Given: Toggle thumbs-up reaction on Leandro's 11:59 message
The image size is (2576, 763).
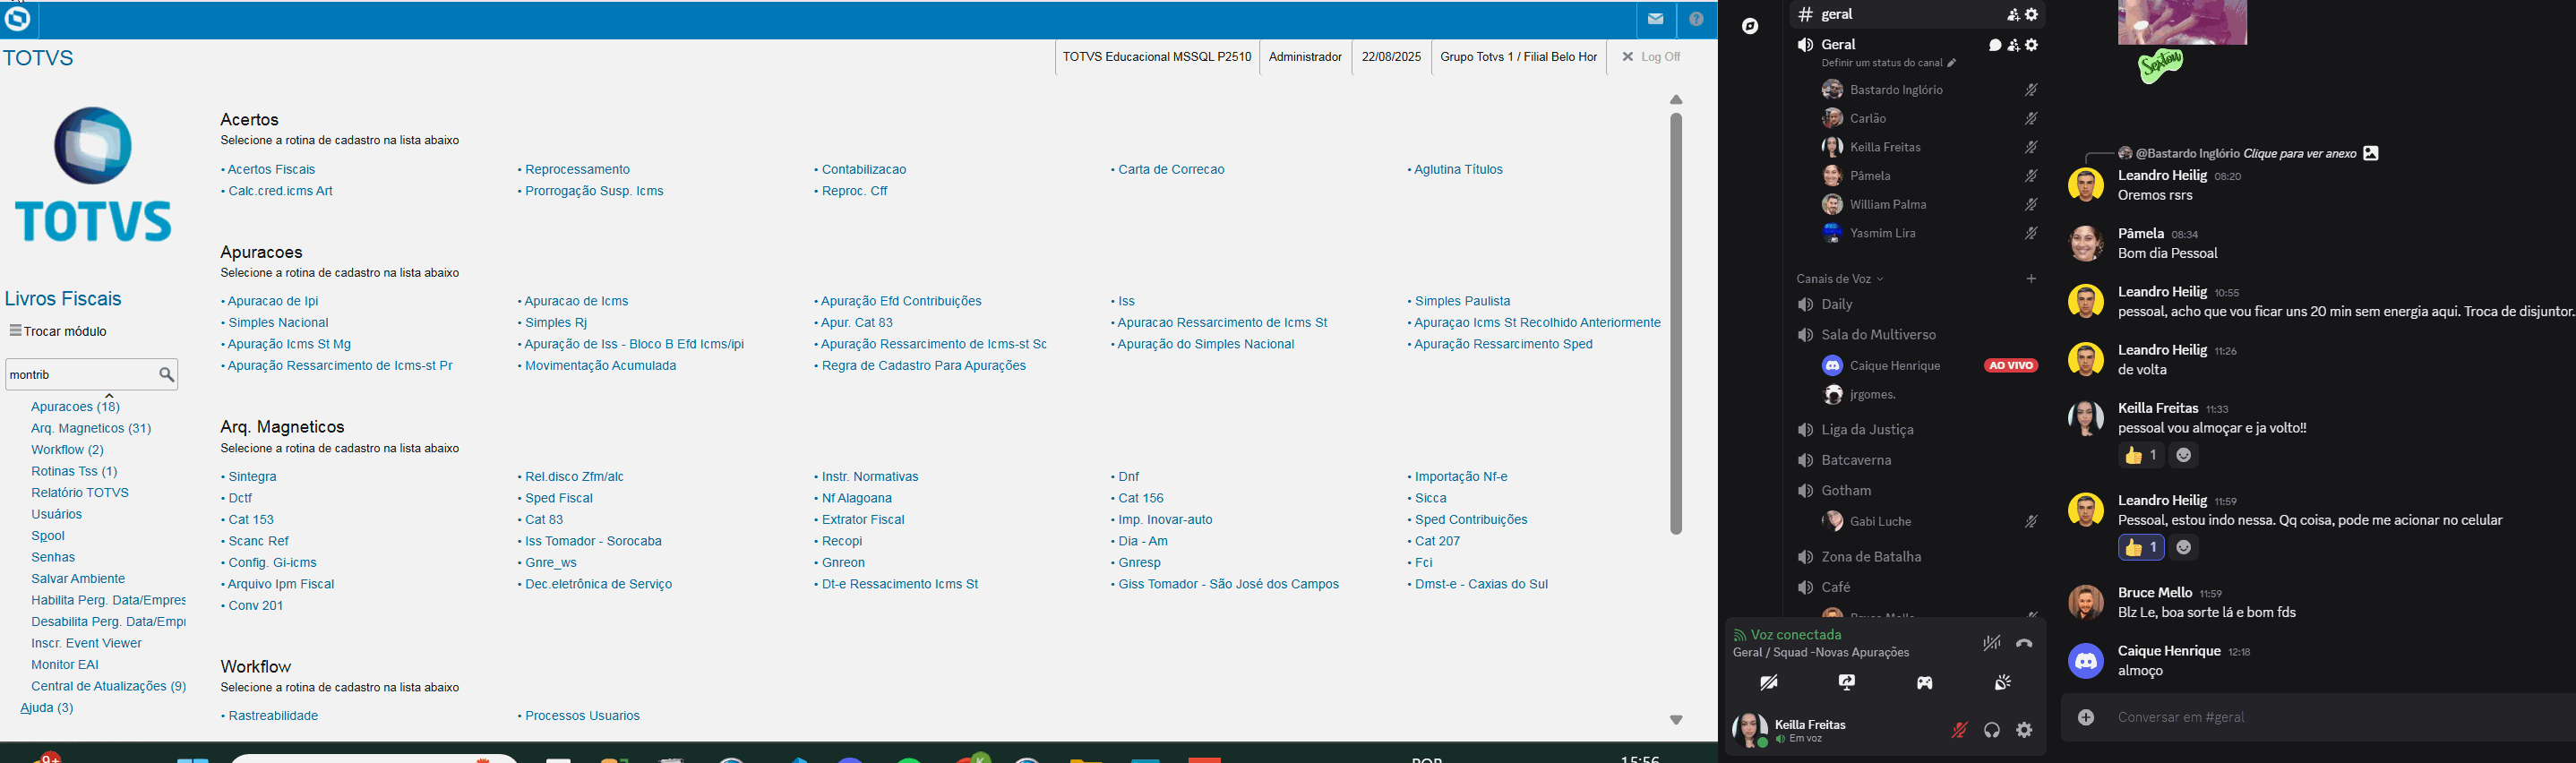Looking at the screenshot, I should 2141,548.
